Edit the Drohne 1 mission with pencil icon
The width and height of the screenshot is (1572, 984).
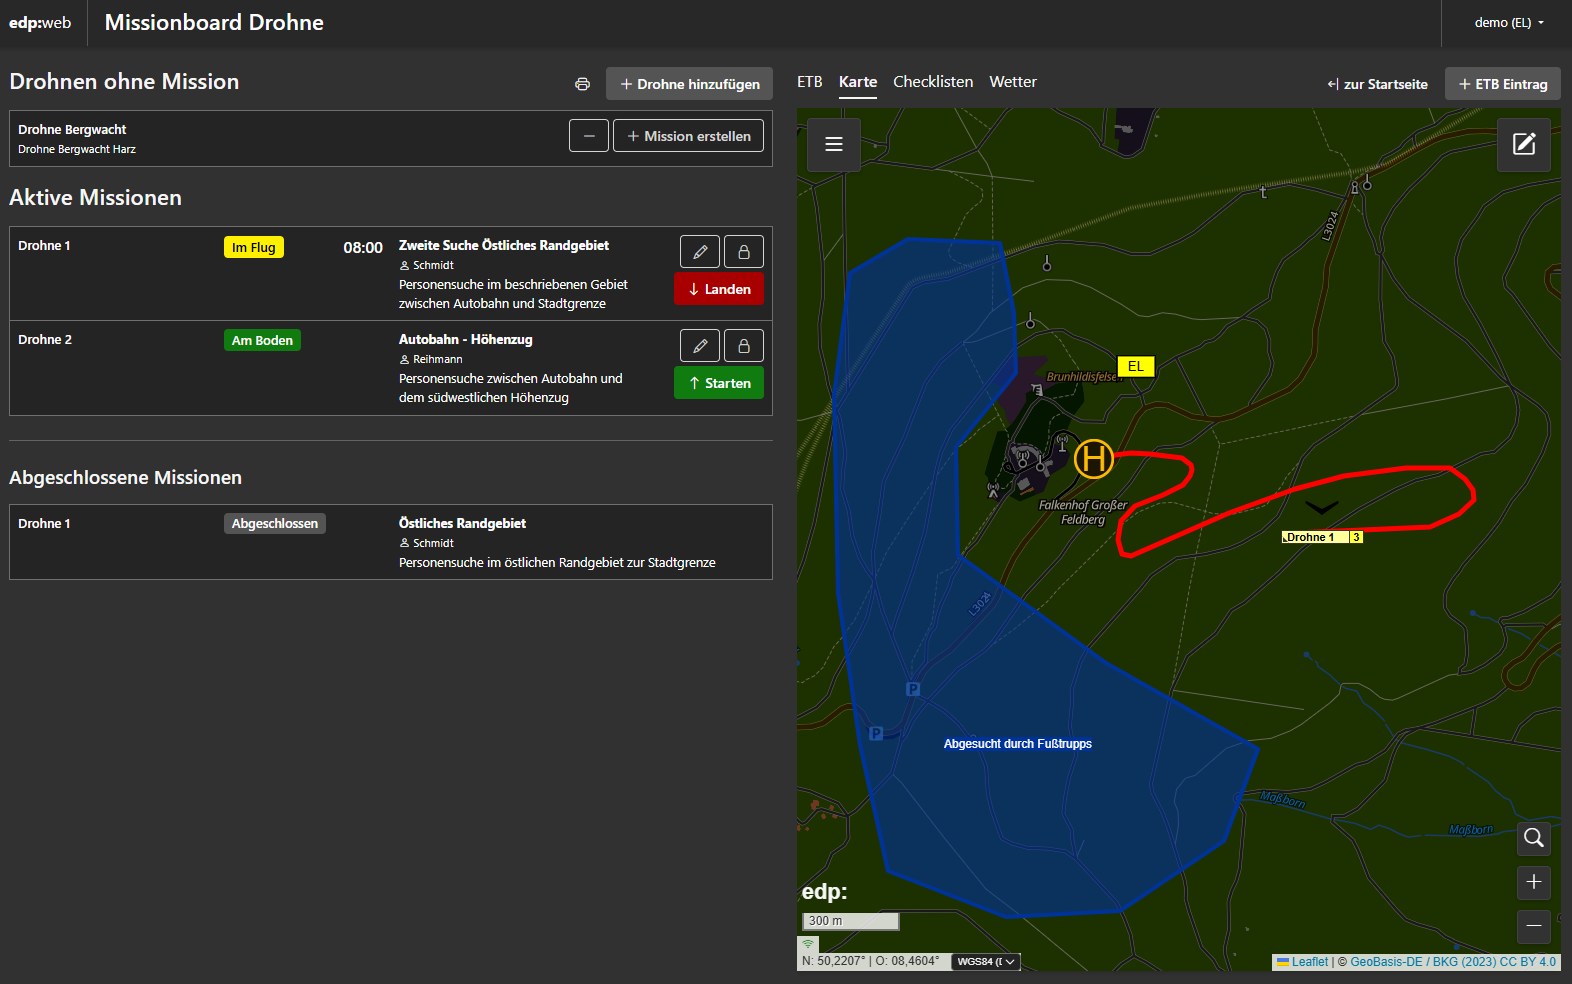(x=700, y=252)
